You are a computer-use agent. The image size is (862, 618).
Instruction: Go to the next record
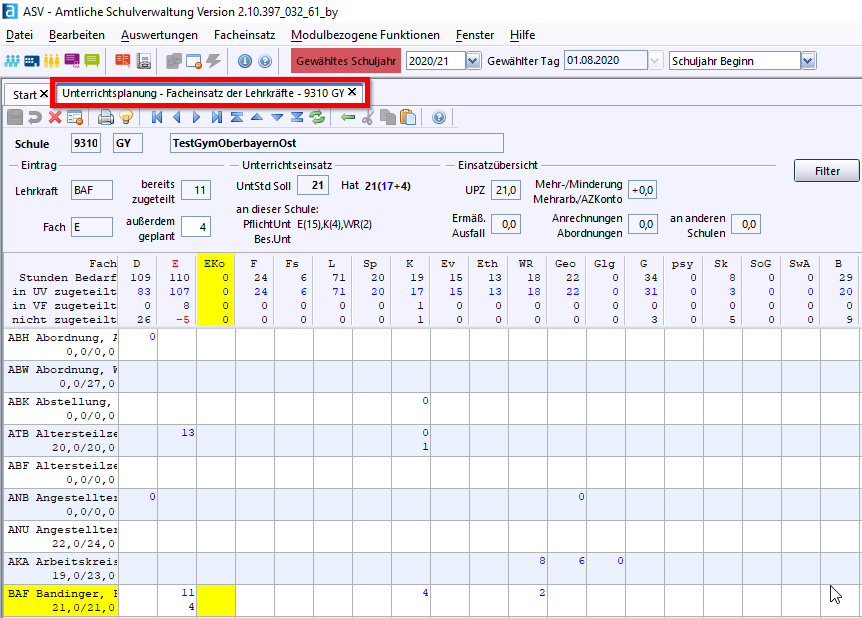click(x=196, y=117)
